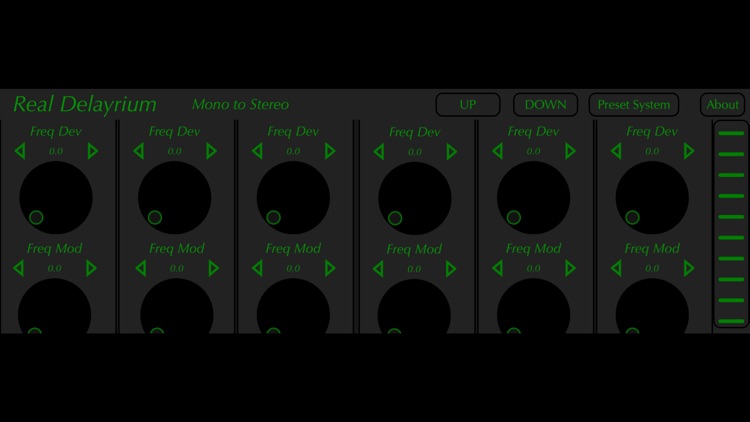Click the Freq Dev knob in third column
Viewport: 750px width, 422px height.
coord(293,198)
